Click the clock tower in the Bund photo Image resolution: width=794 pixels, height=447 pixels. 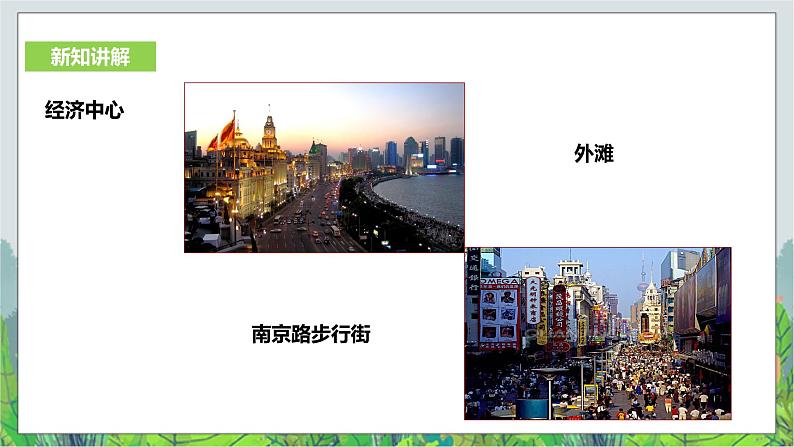tap(269, 132)
